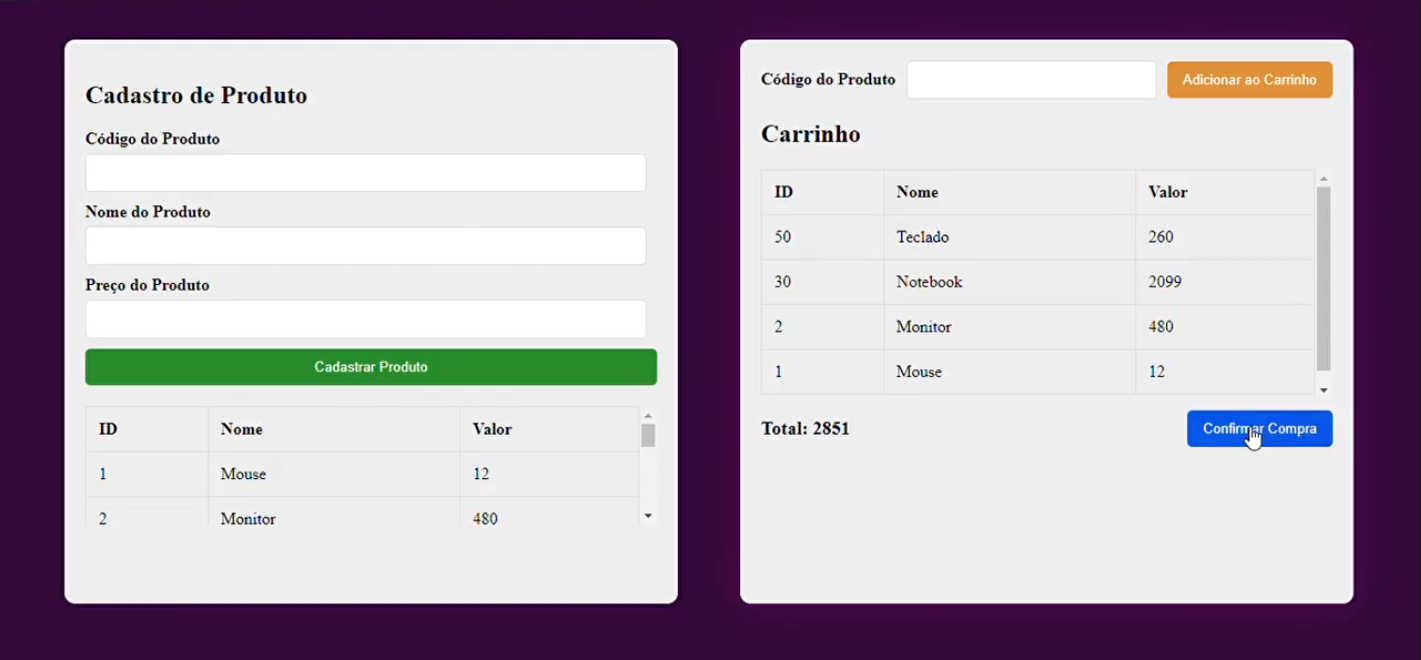Click the Código do Produto field in registration form
Viewport: 1421px width, 660px height.
[365, 172]
